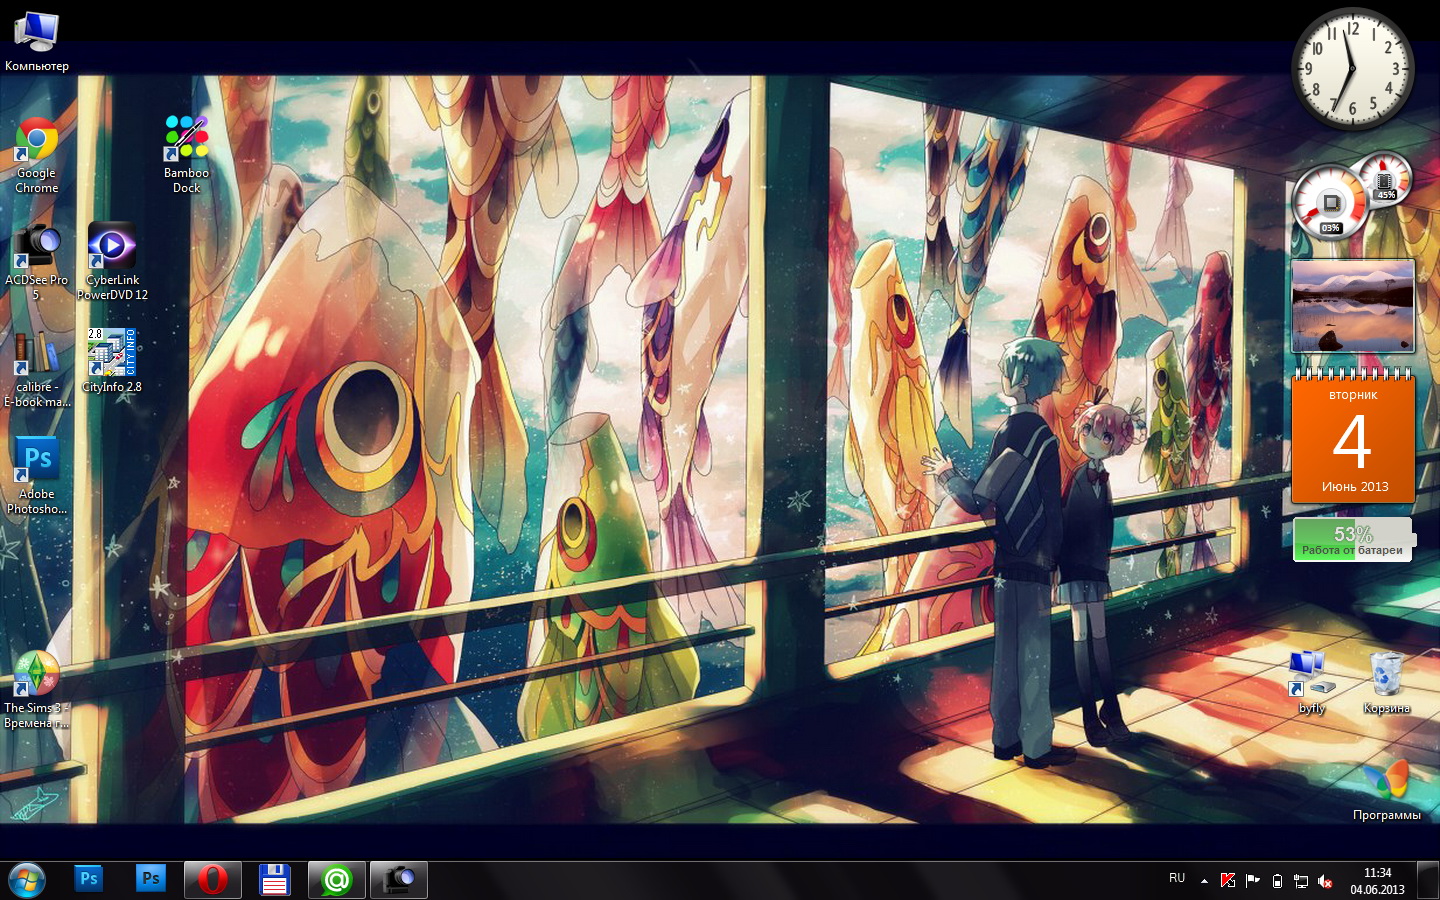Image resolution: width=1440 pixels, height=900 pixels.
Task: Click the 53% battery gadget bar
Action: point(1353,540)
